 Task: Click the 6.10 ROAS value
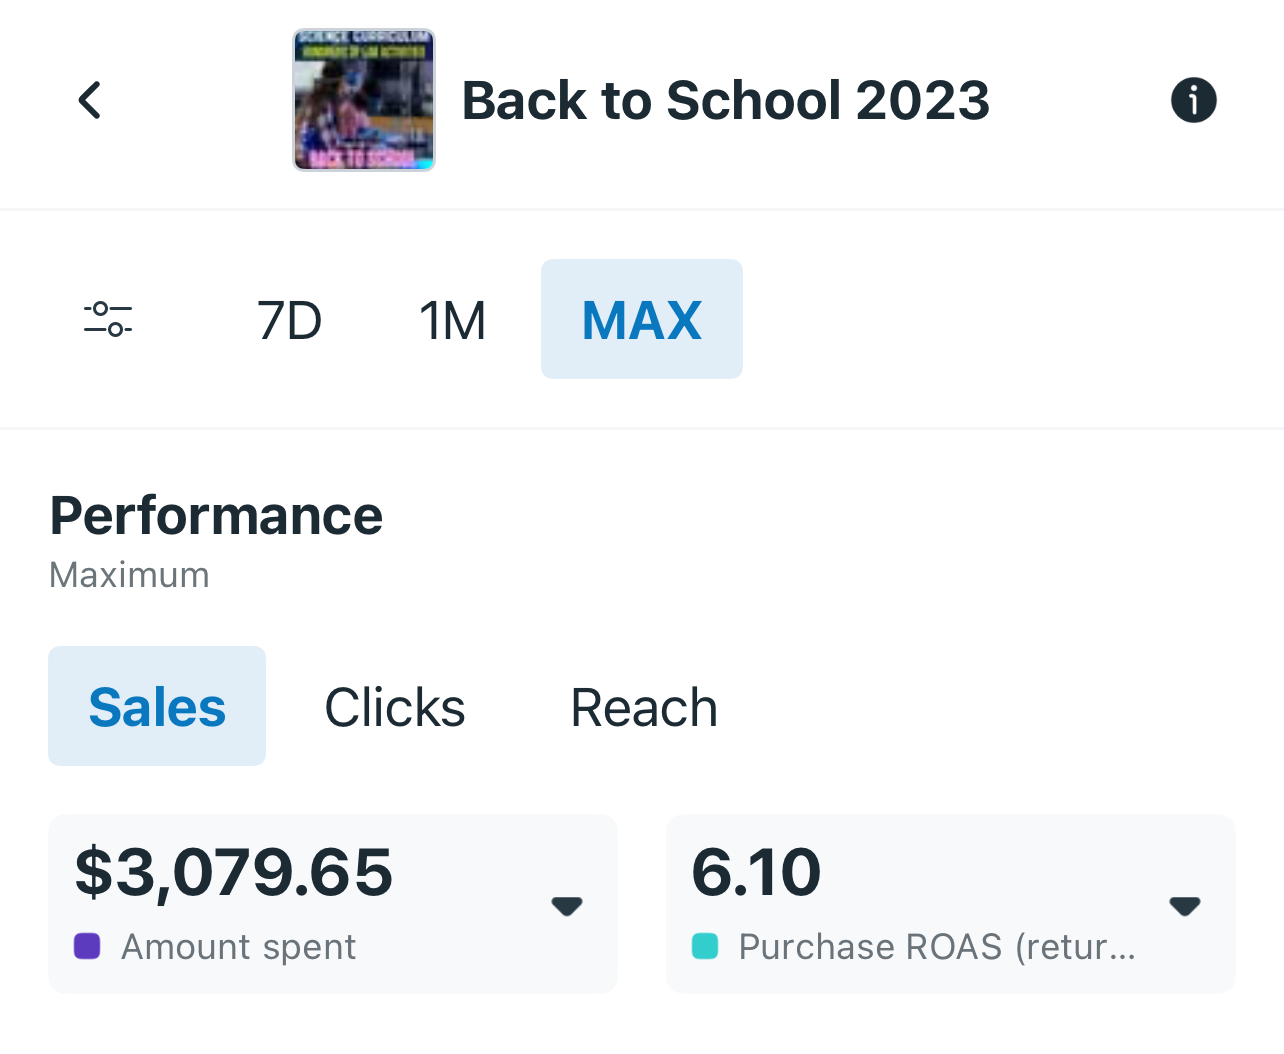click(x=756, y=871)
